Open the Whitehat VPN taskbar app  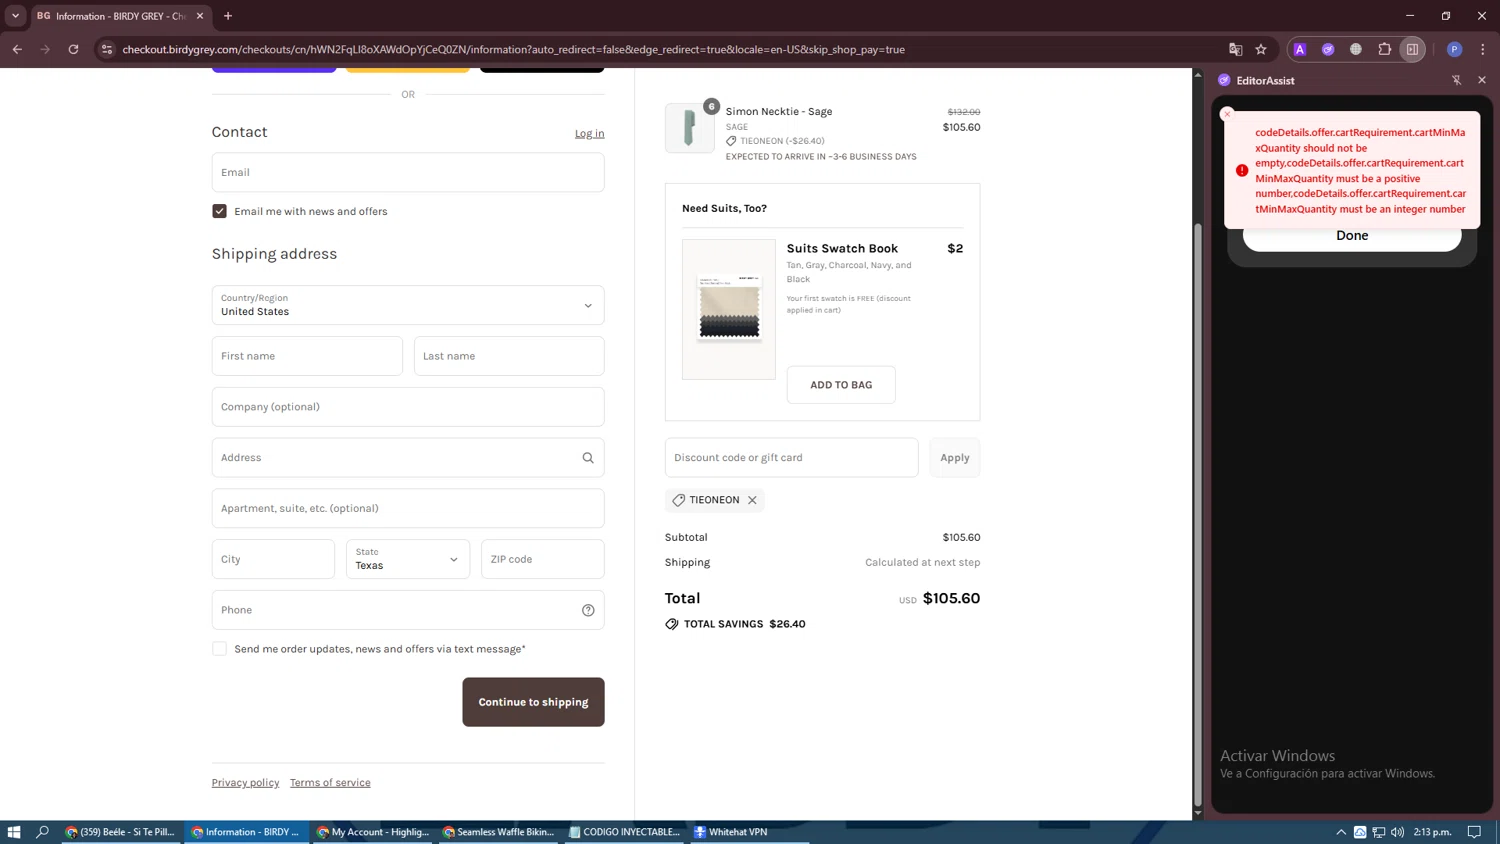coord(750,832)
